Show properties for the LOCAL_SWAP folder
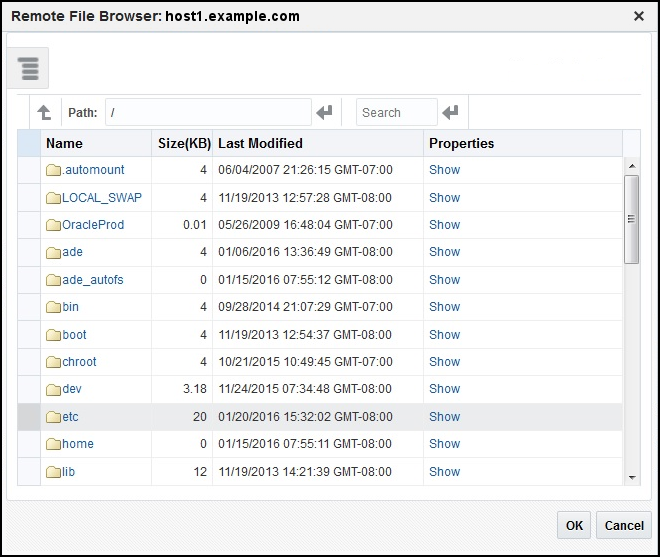The image size is (660, 557). [444, 198]
